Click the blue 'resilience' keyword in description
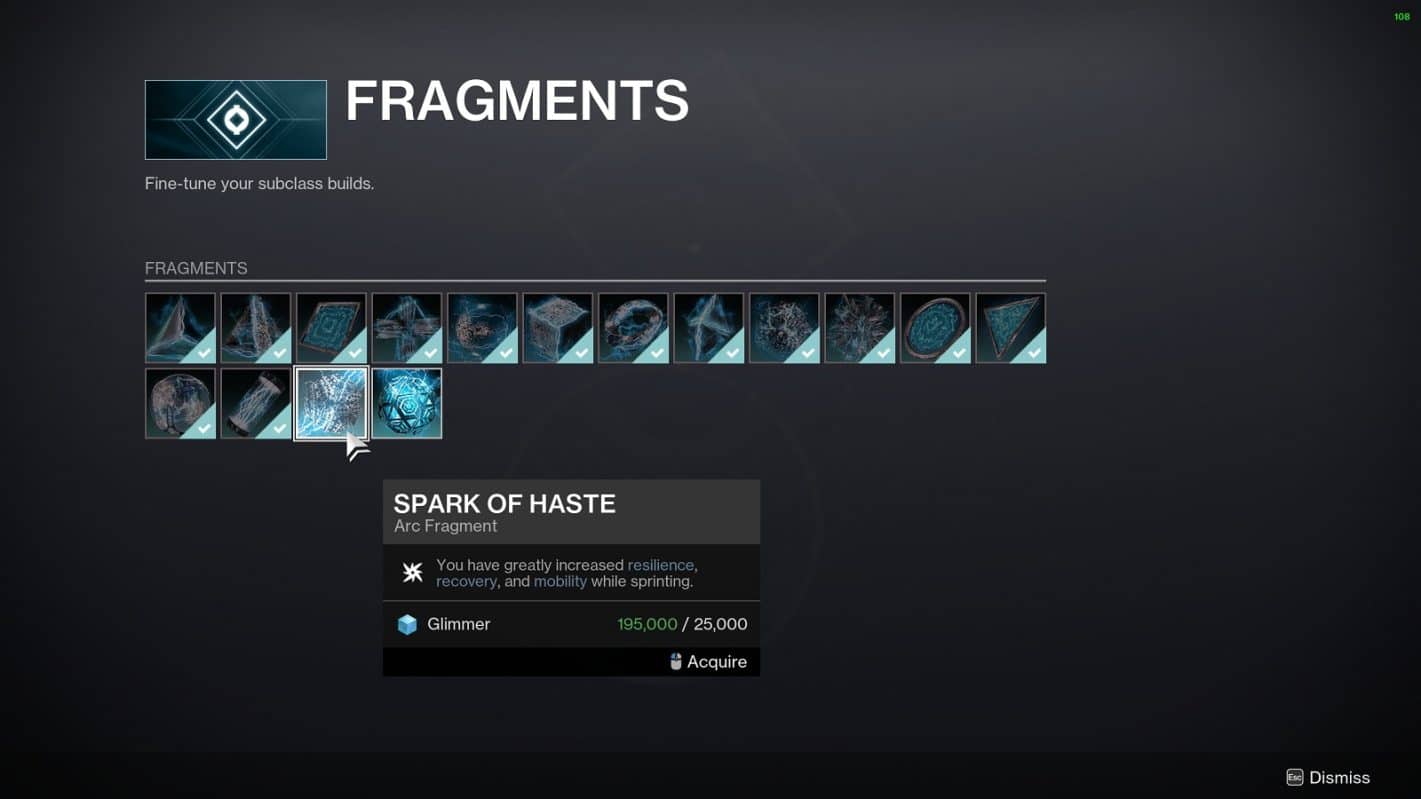This screenshot has width=1421, height=799. coord(660,565)
